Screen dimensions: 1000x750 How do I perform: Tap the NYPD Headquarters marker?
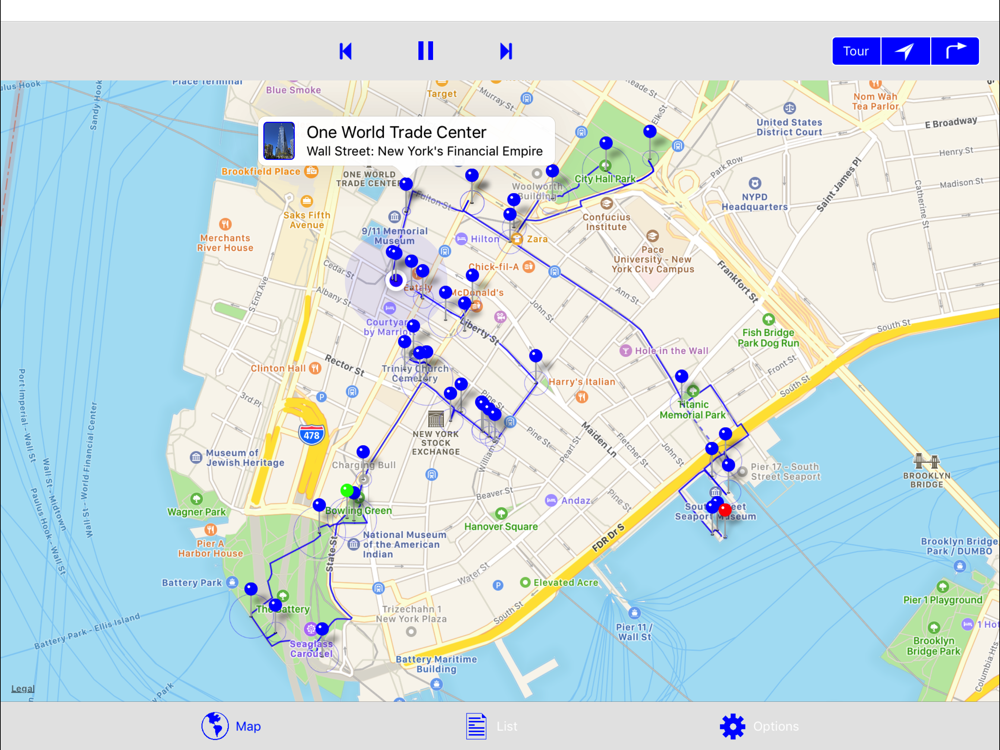[754, 183]
